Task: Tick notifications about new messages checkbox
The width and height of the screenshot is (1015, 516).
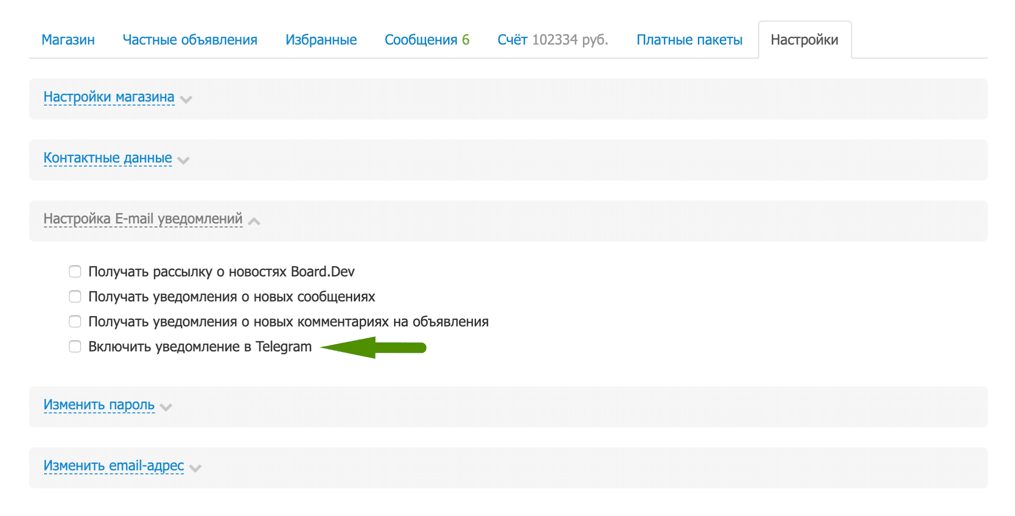Action: [75, 297]
